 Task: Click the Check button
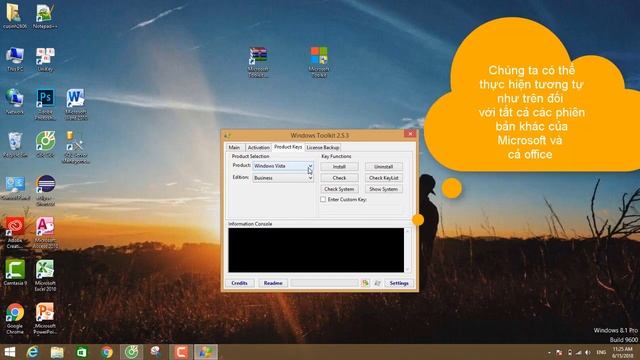pyautogui.click(x=339, y=178)
